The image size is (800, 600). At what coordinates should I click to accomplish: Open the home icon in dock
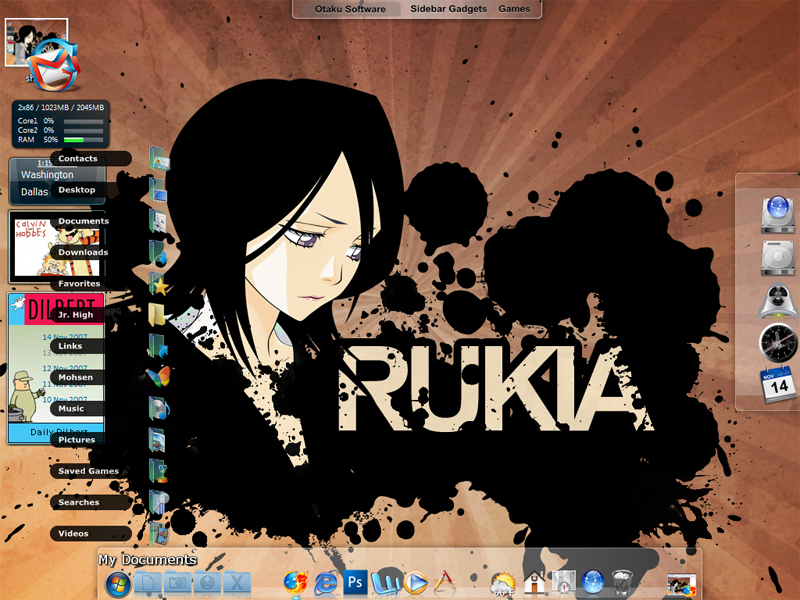[x=534, y=582]
